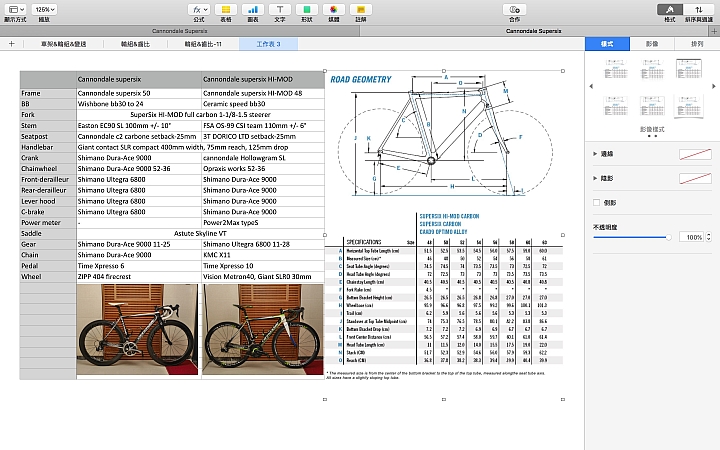This screenshot has width=720, height=450.
Task: Go to 輪組&齒比-11 sheet tab
Action: [203, 44]
